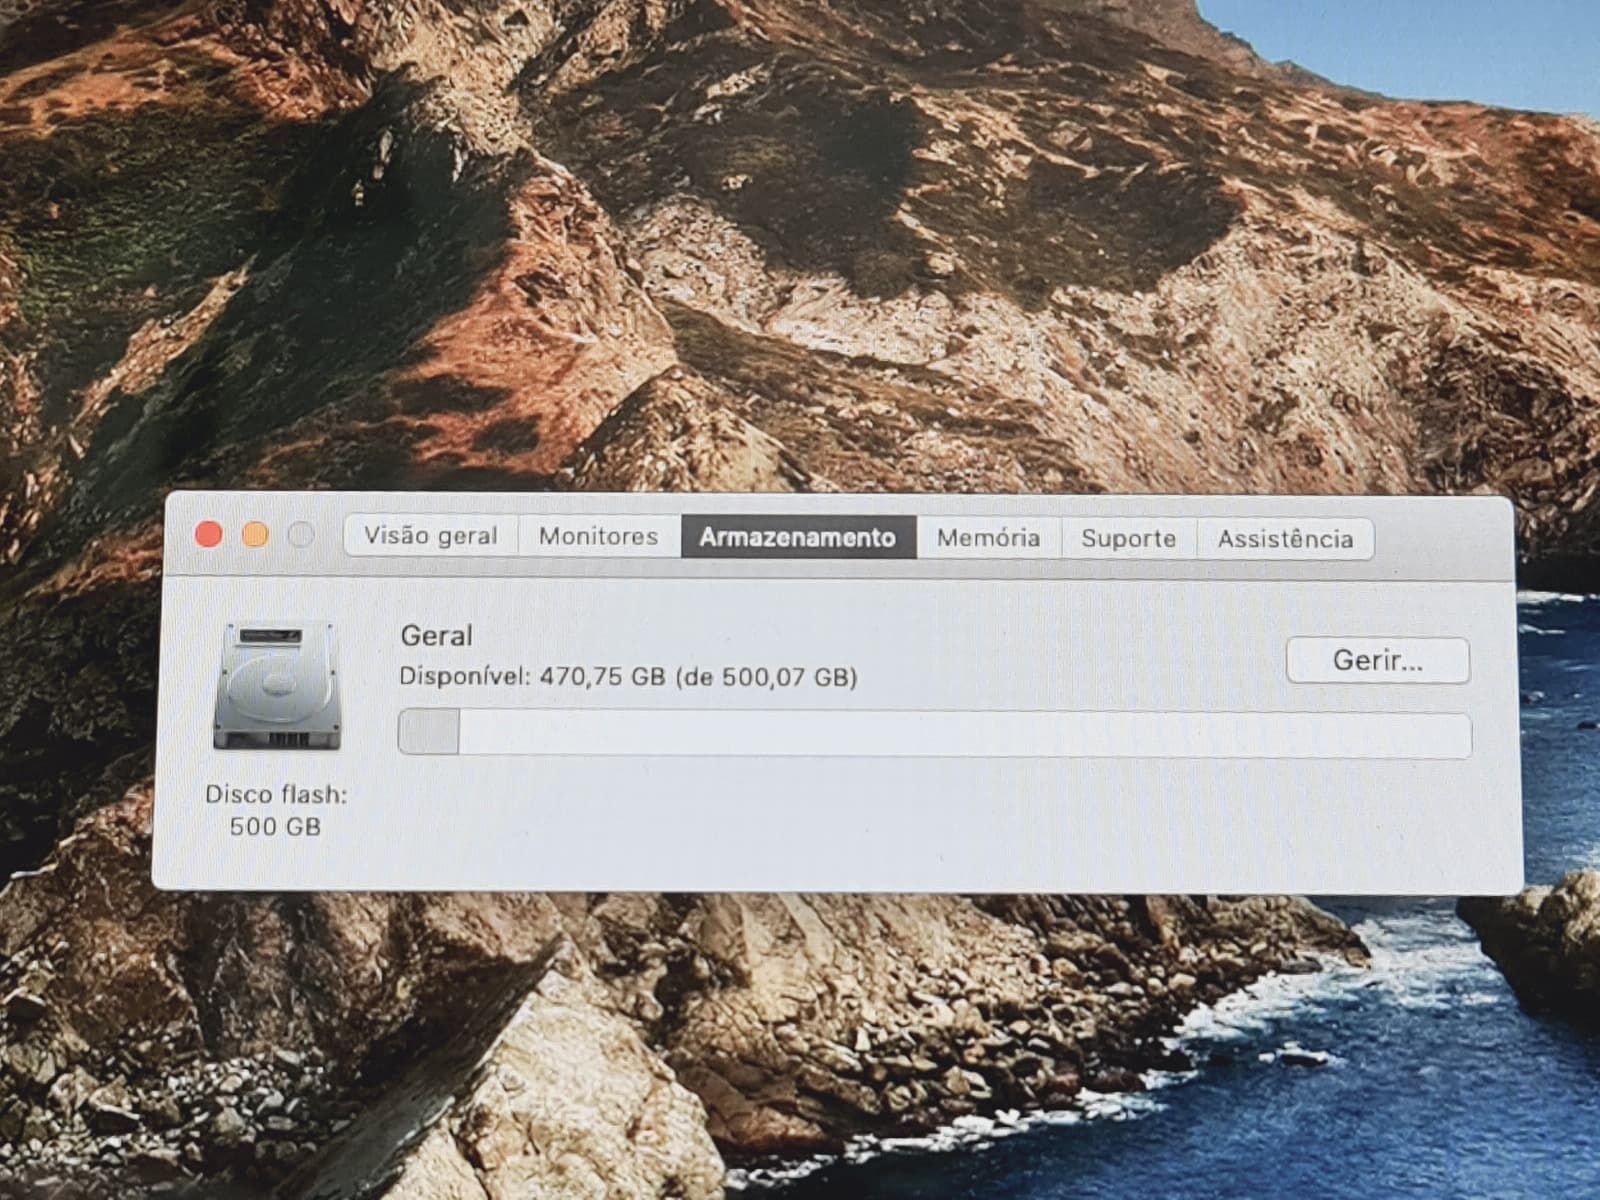Click the Gerir... button
This screenshot has width=1600, height=1200.
pos(1378,660)
